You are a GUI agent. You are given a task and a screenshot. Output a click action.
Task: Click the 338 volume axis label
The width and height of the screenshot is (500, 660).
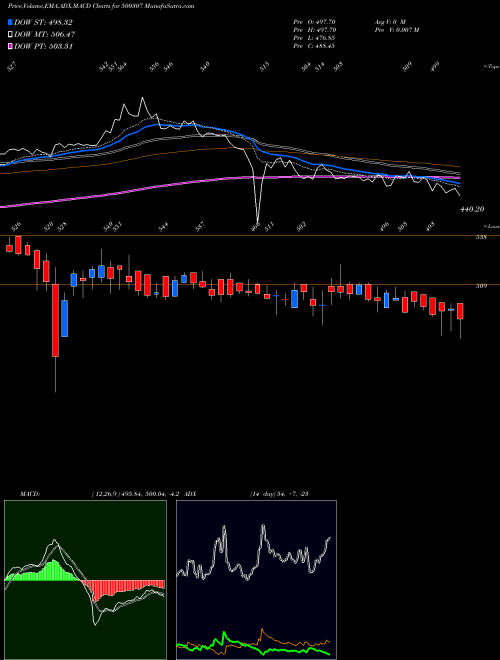tap(481, 237)
